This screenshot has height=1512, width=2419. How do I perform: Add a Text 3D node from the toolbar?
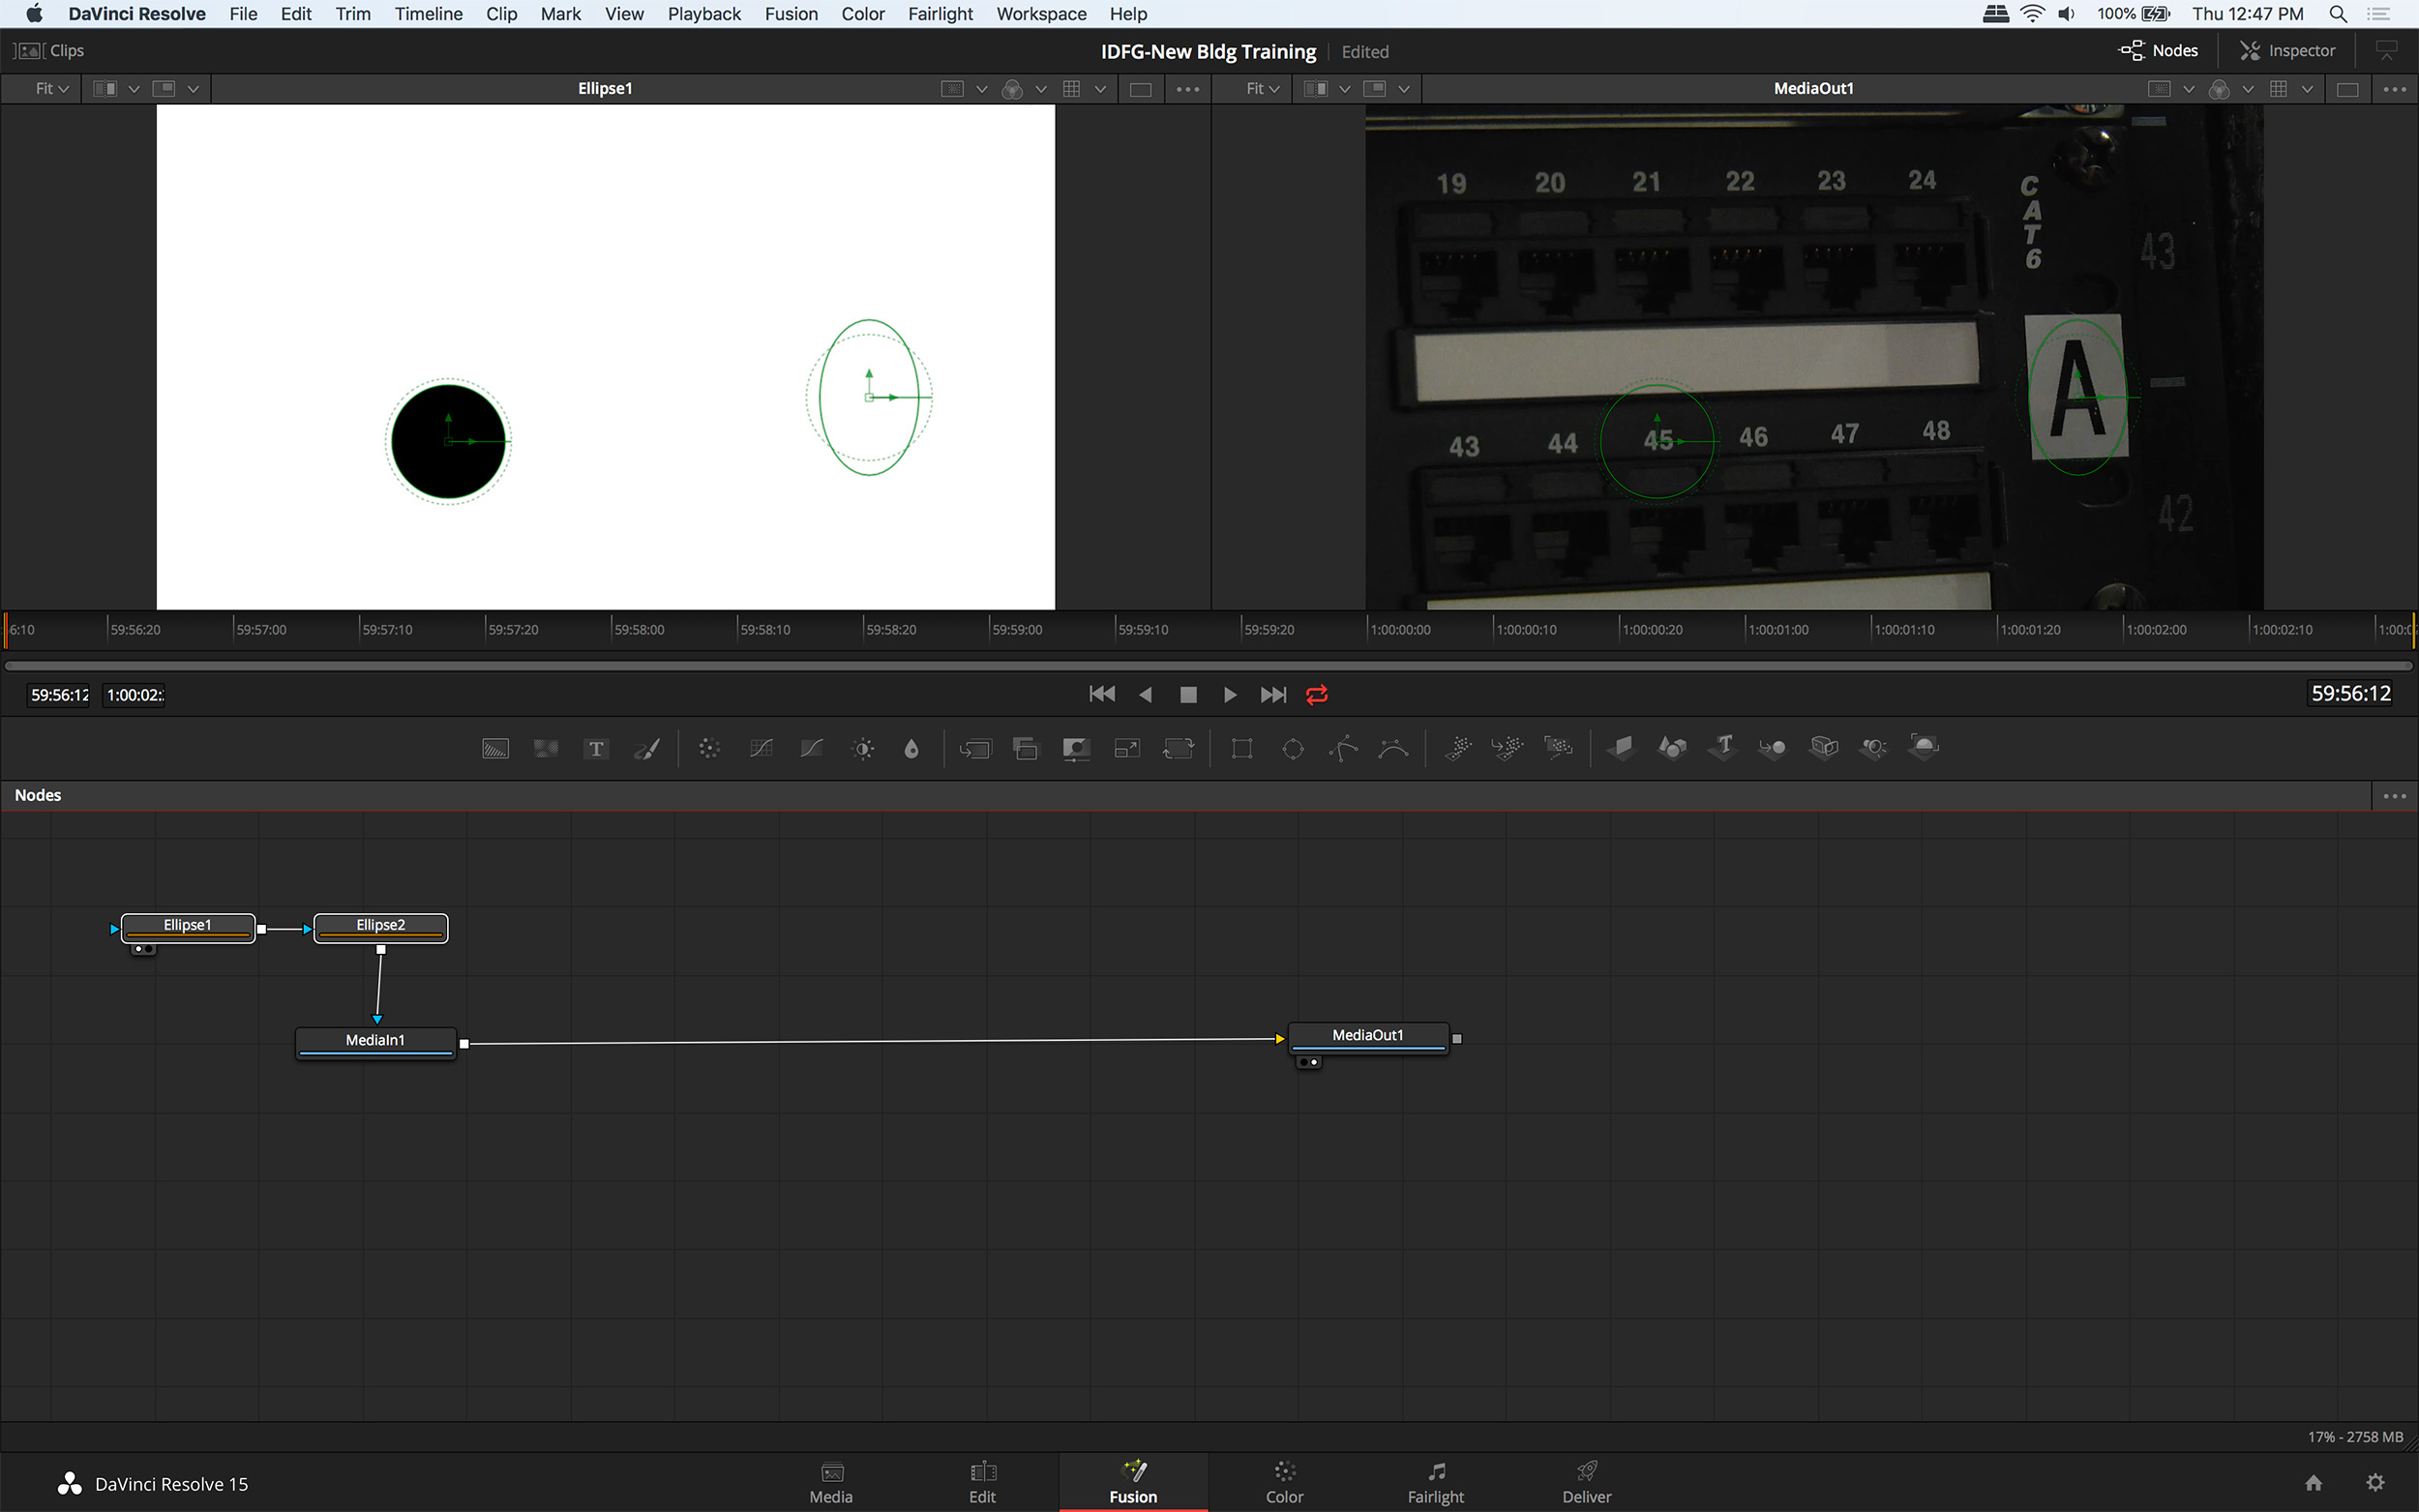1723,746
